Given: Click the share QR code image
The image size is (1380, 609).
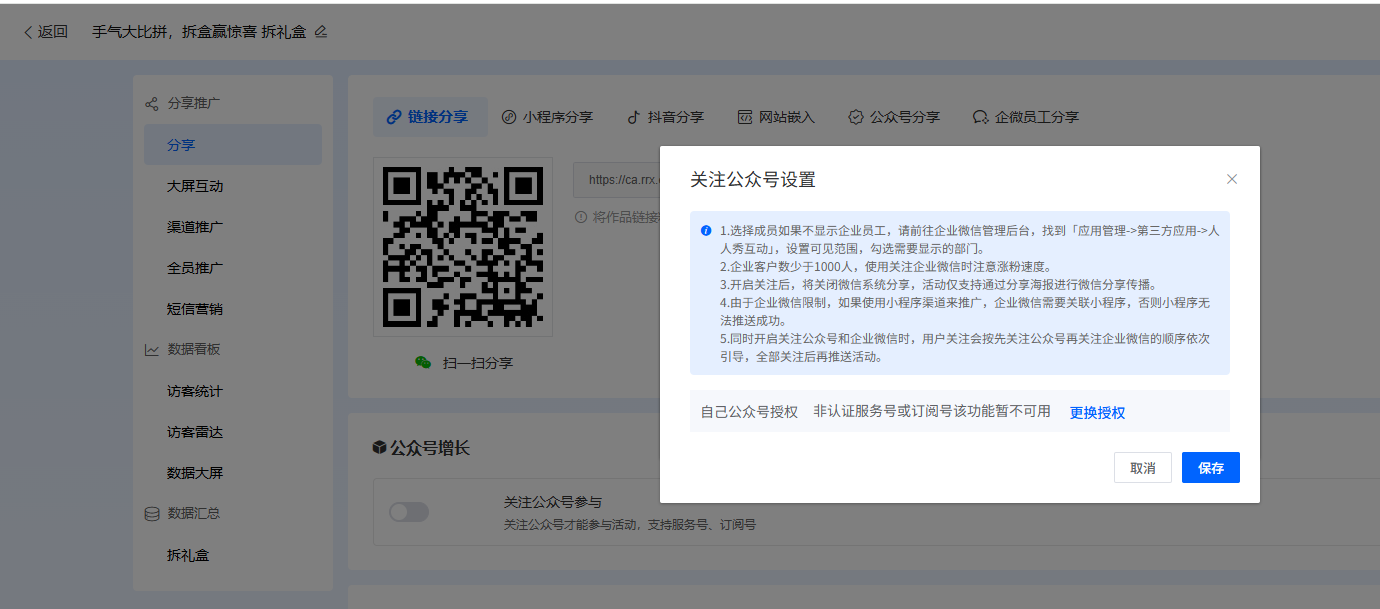Looking at the screenshot, I should tap(463, 247).
